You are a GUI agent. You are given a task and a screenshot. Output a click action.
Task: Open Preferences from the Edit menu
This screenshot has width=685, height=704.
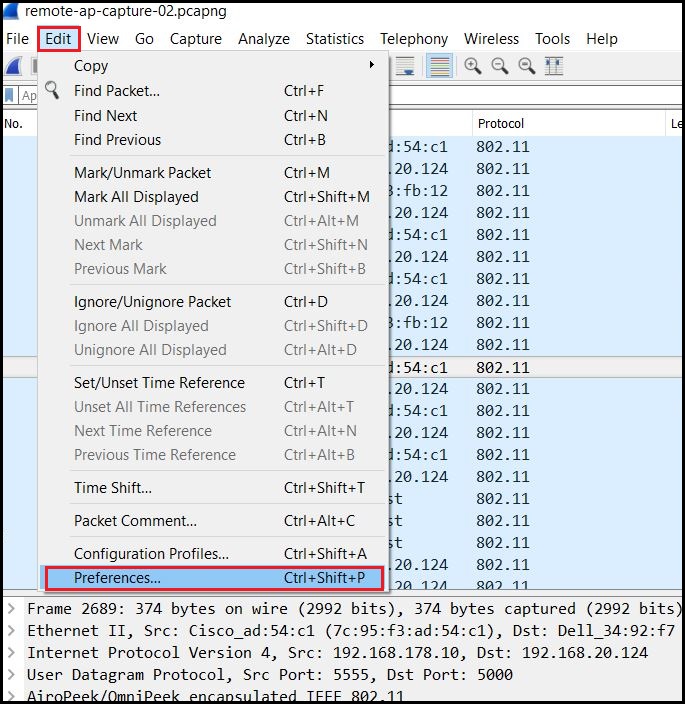pos(211,578)
